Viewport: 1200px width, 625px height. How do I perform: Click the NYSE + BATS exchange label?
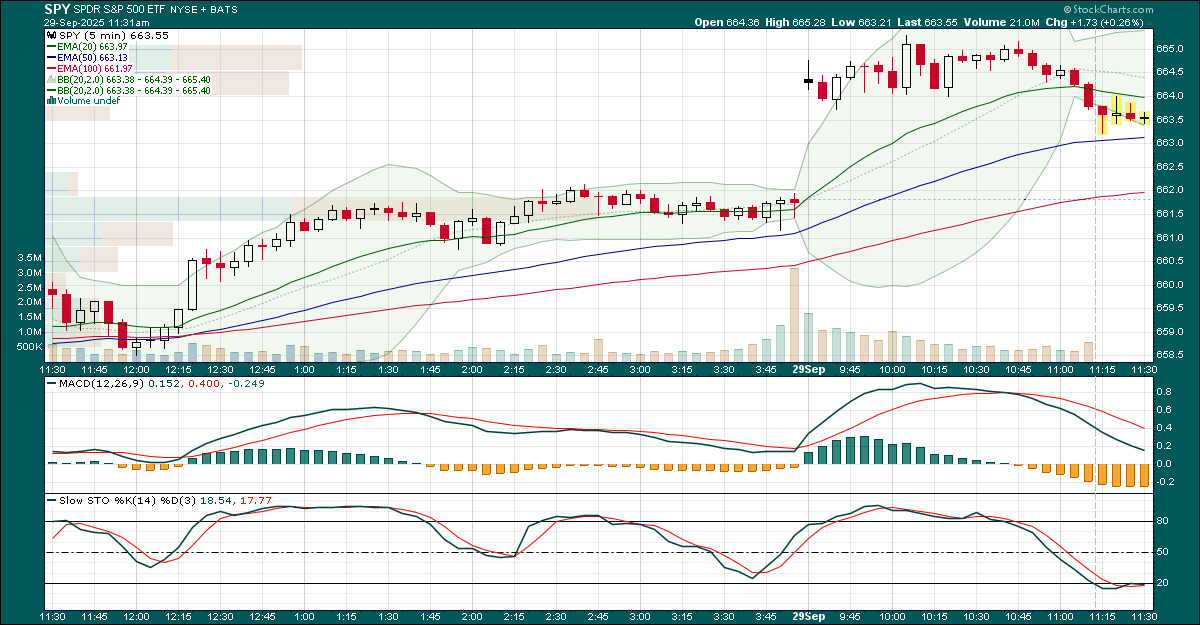click(x=204, y=9)
